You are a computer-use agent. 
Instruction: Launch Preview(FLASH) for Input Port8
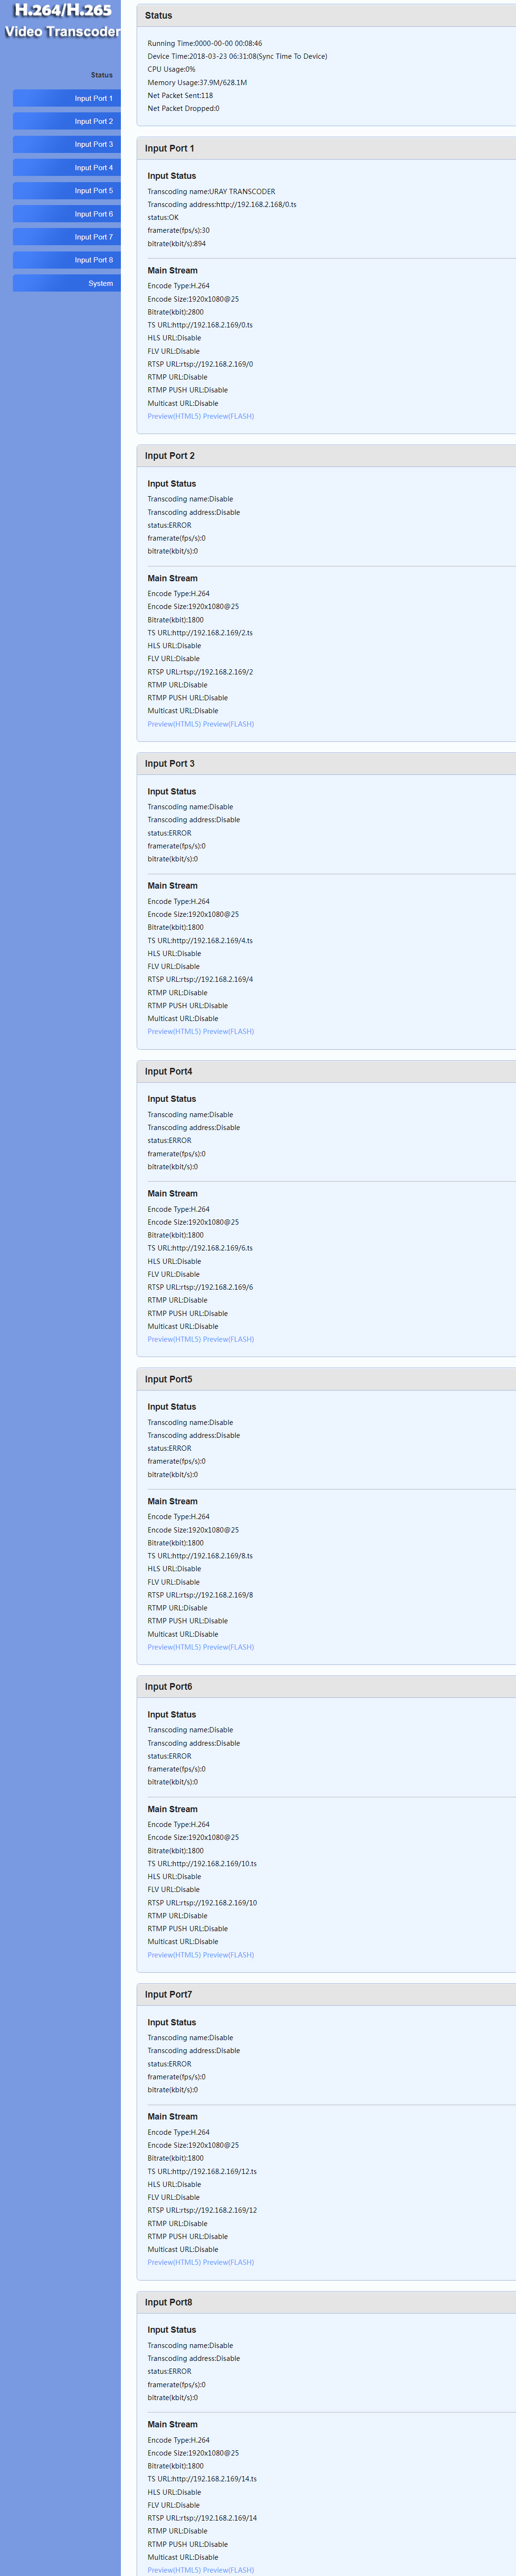[x=228, y=2570]
